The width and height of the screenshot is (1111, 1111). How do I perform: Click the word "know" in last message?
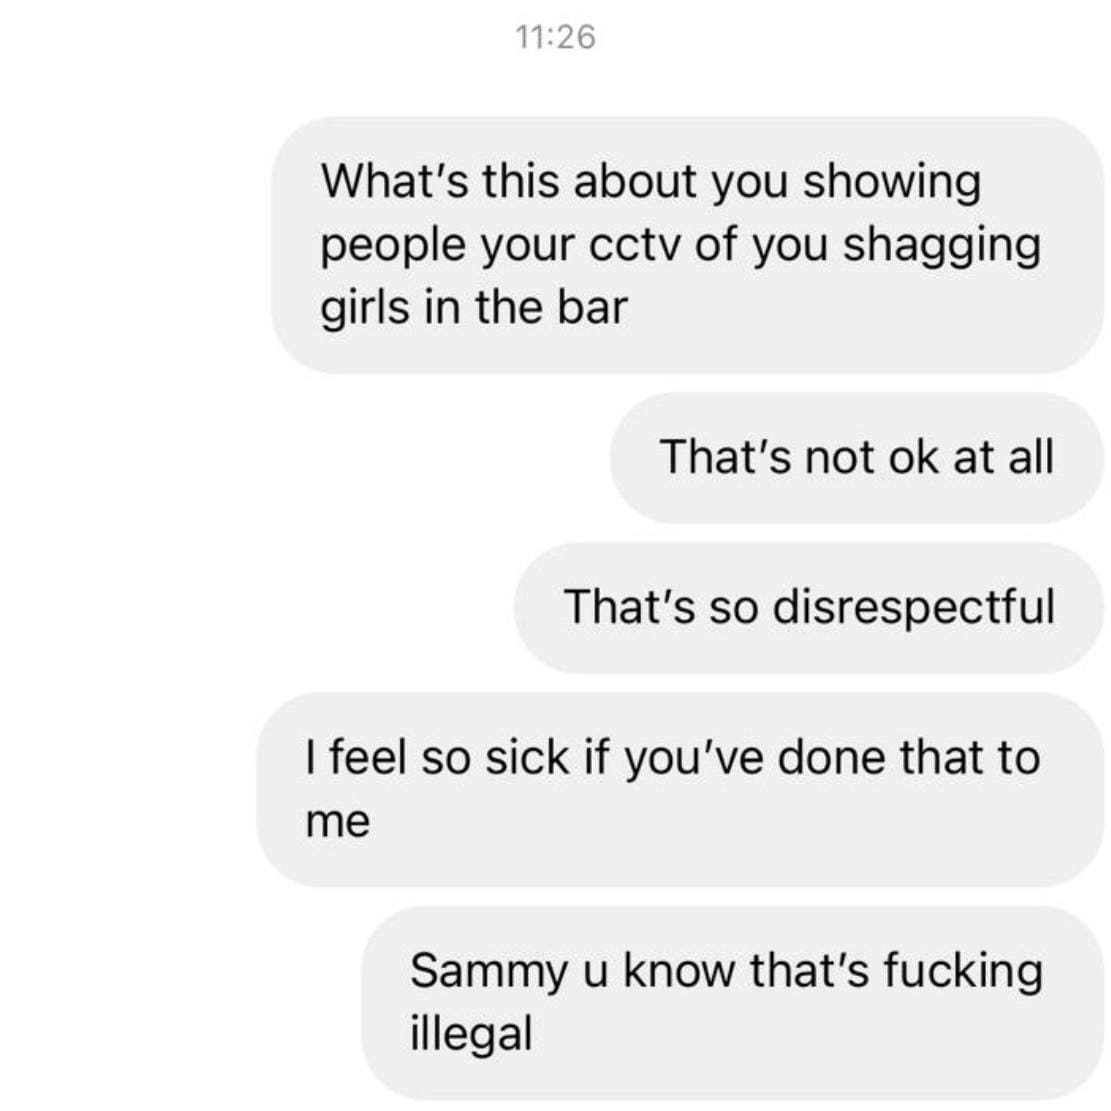pyautogui.click(x=679, y=970)
